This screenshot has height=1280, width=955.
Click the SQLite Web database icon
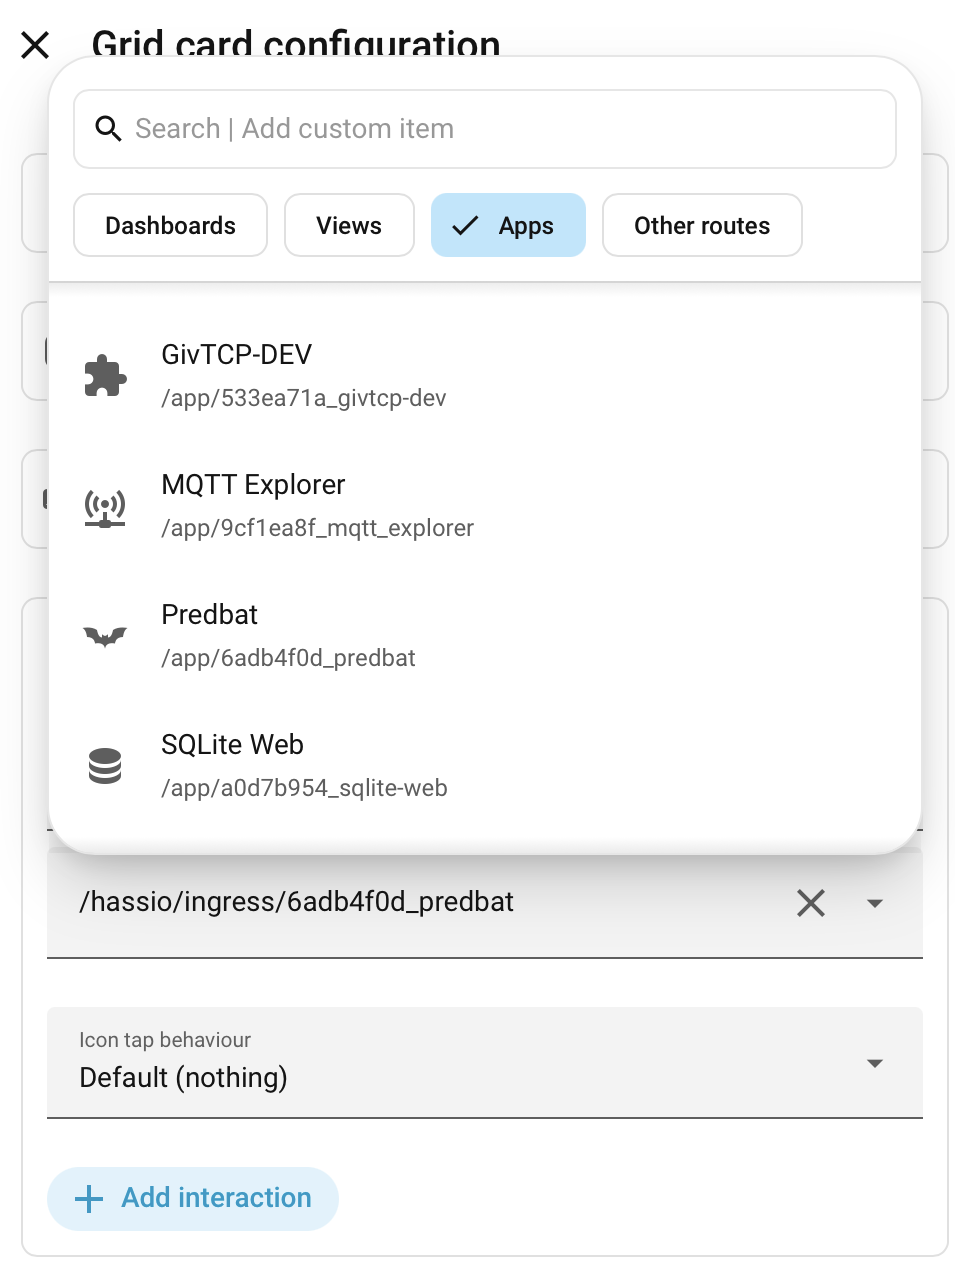[x=105, y=766]
